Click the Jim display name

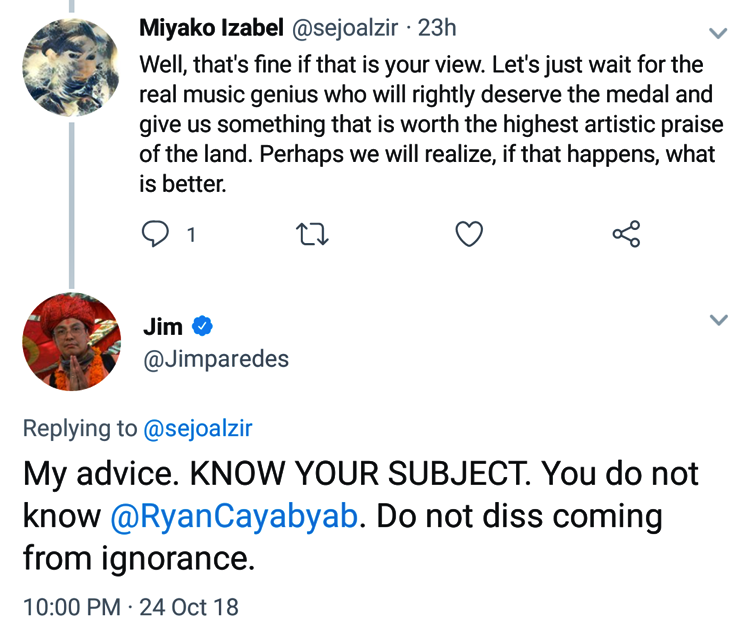click(163, 327)
